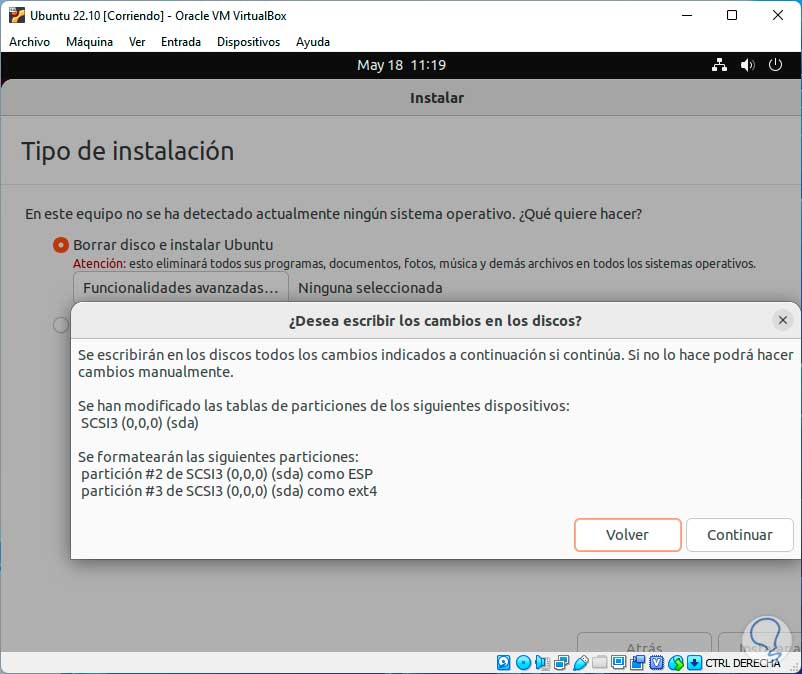
Task: Click the CPU virtualization status icon
Action: (x=656, y=663)
